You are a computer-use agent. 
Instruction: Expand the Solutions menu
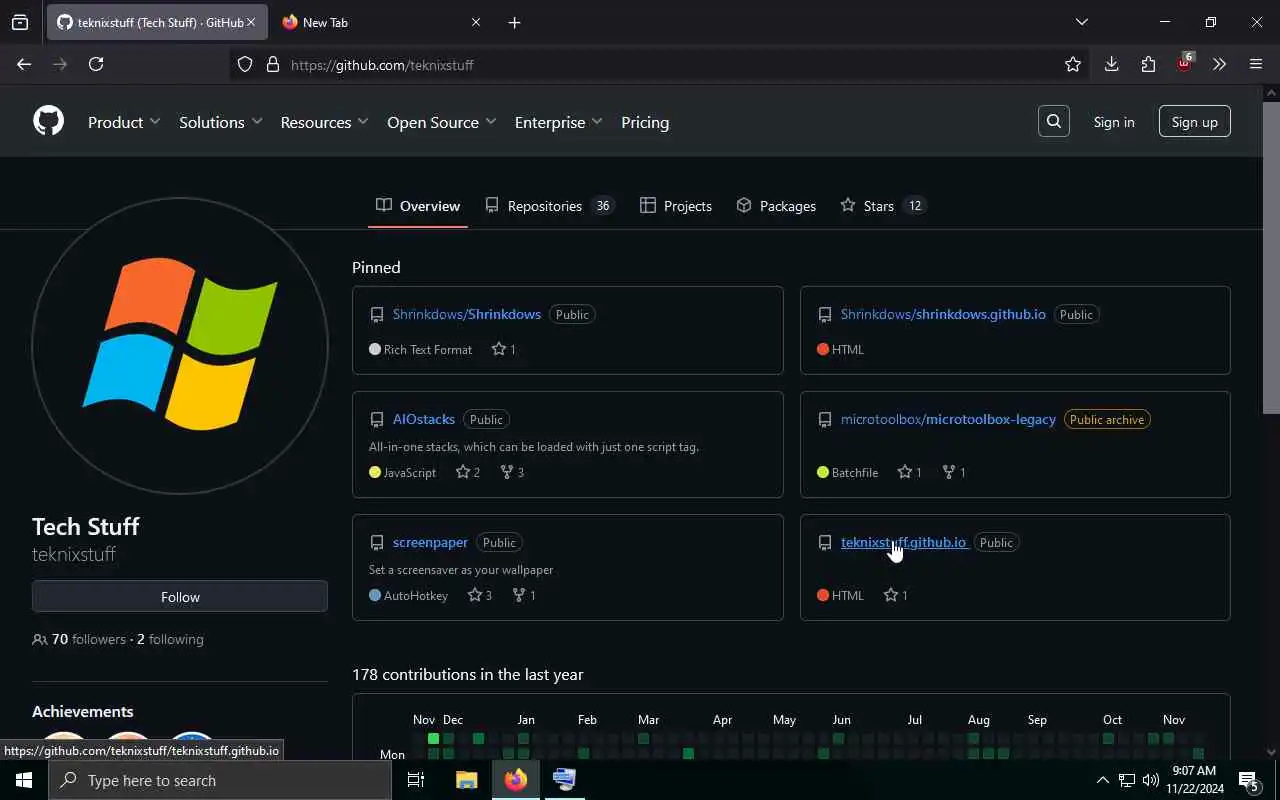220,122
